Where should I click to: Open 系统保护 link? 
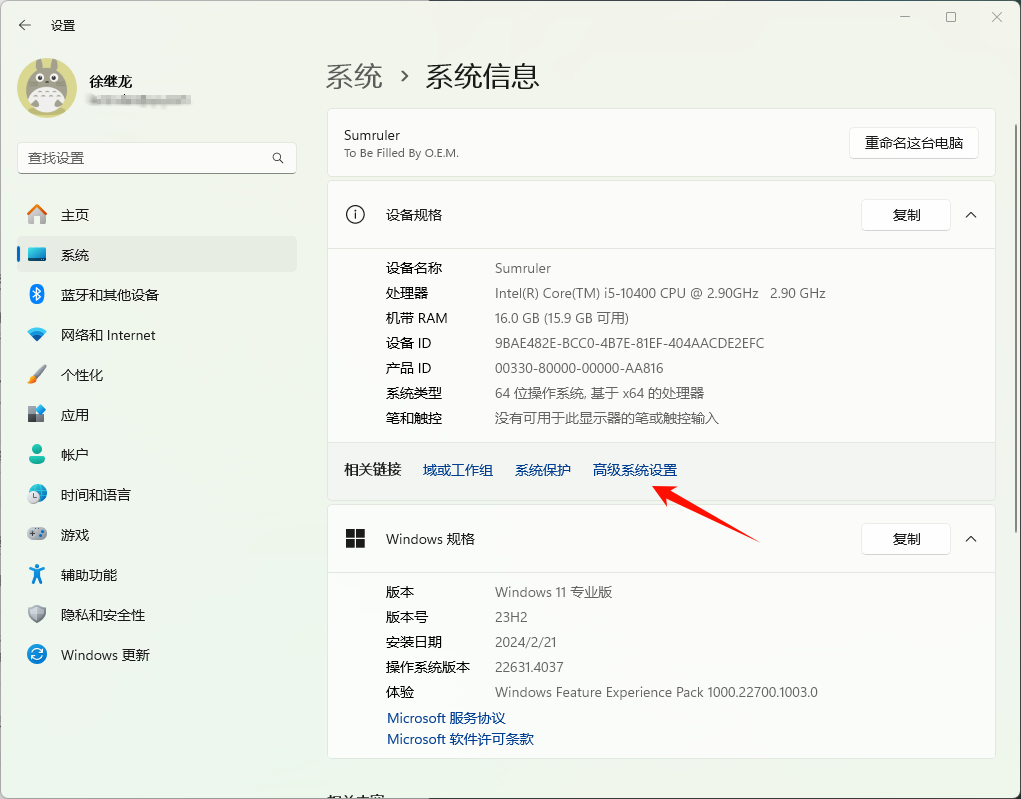pos(542,470)
